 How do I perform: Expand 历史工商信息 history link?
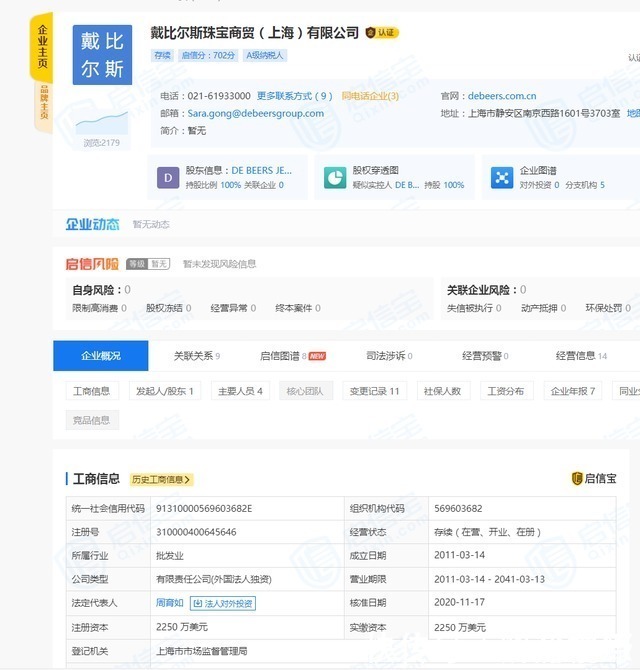[x=161, y=479]
